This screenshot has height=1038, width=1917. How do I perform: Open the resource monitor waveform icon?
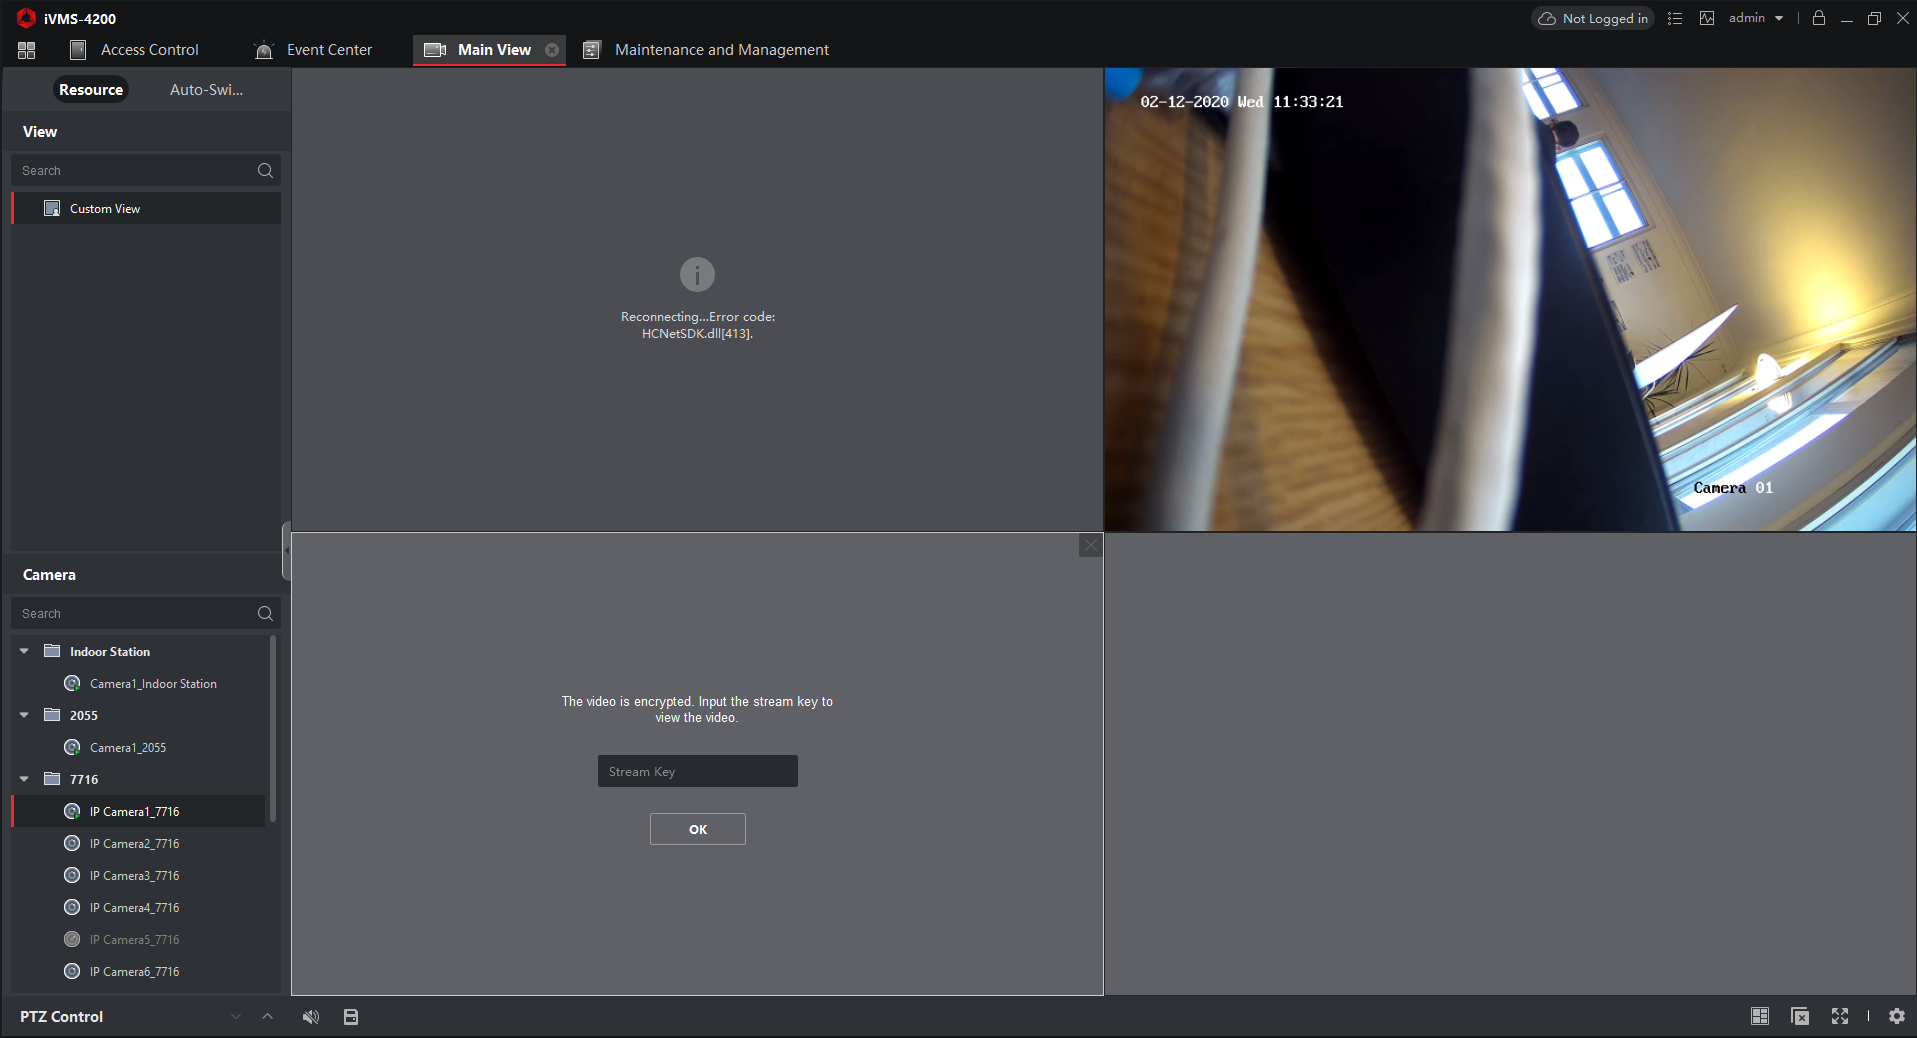pyautogui.click(x=1707, y=19)
